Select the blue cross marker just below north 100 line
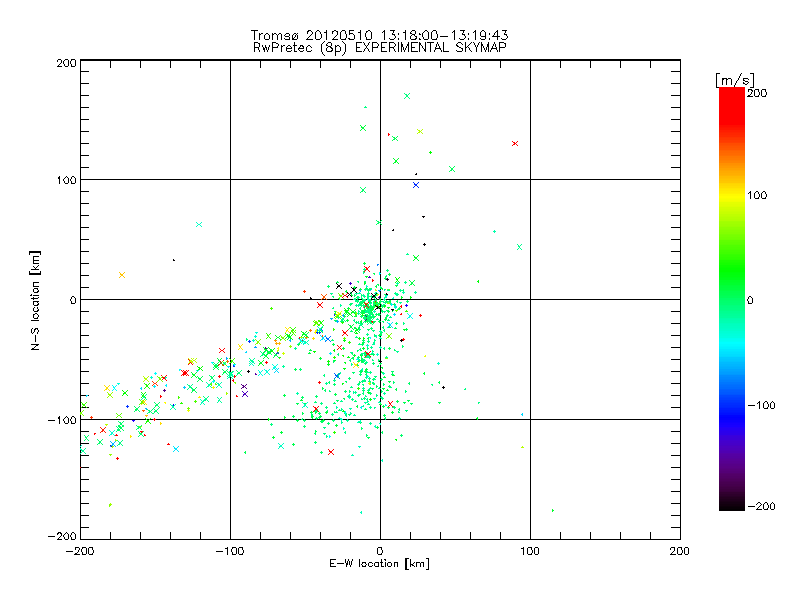This screenshot has width=800, height=600. coord(416,184)
